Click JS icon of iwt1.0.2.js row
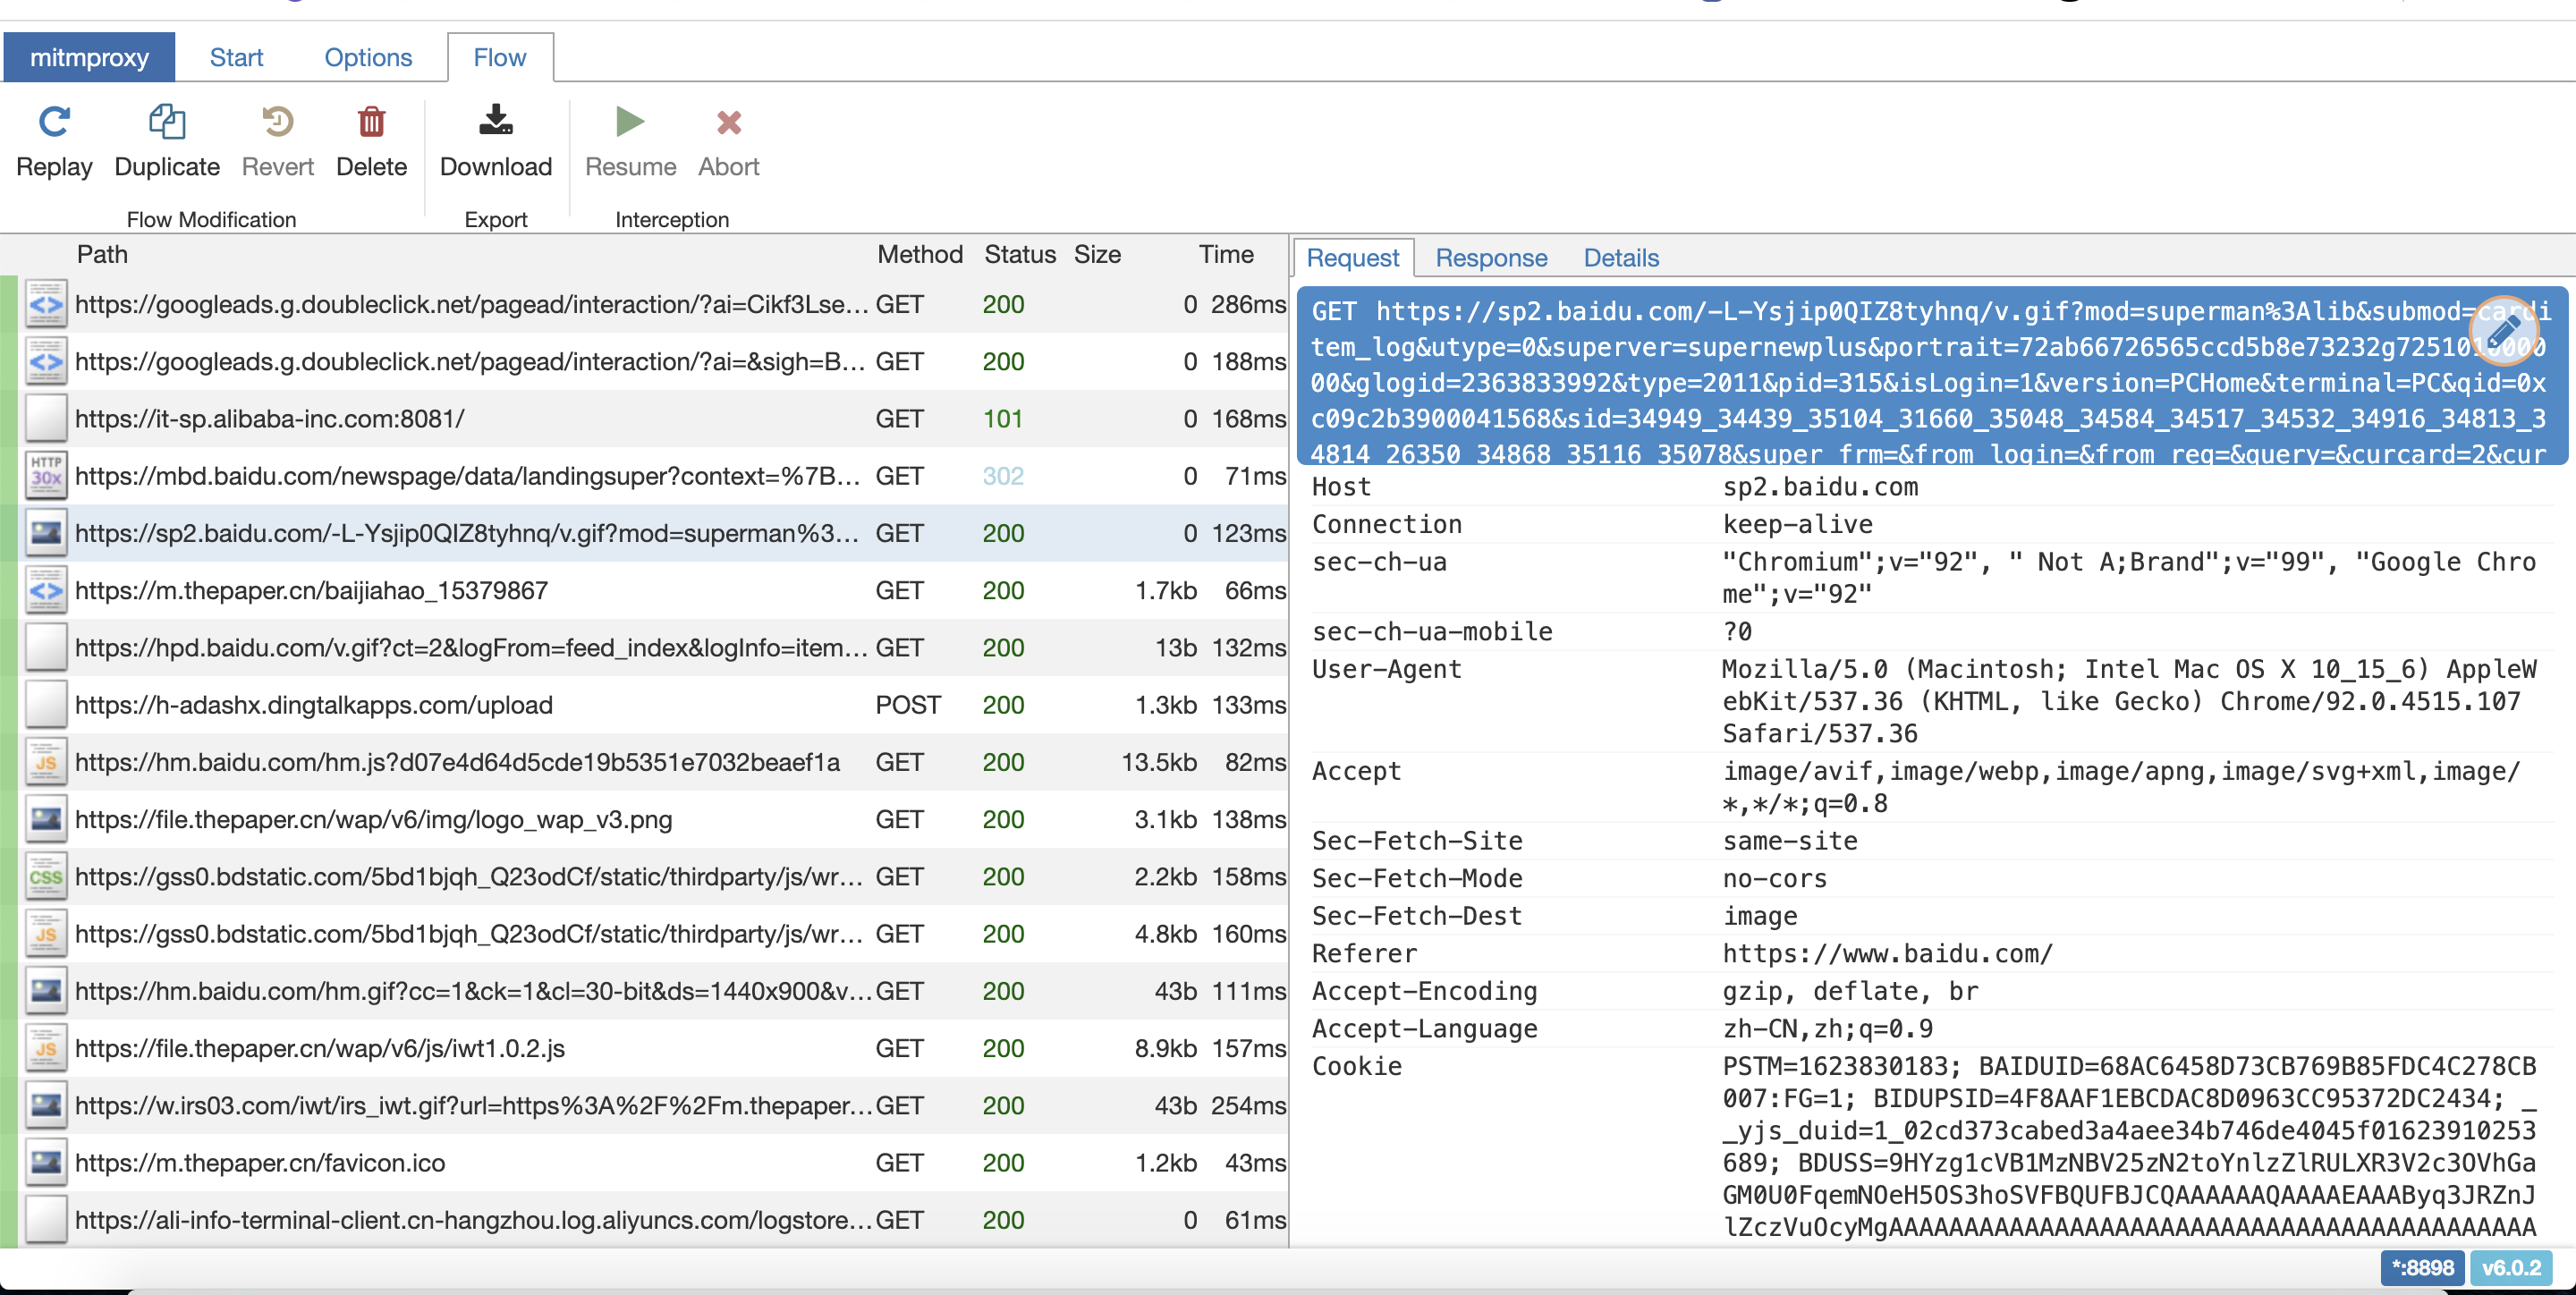This screenshot has height=1295, width=2576. click(46, 1048)
